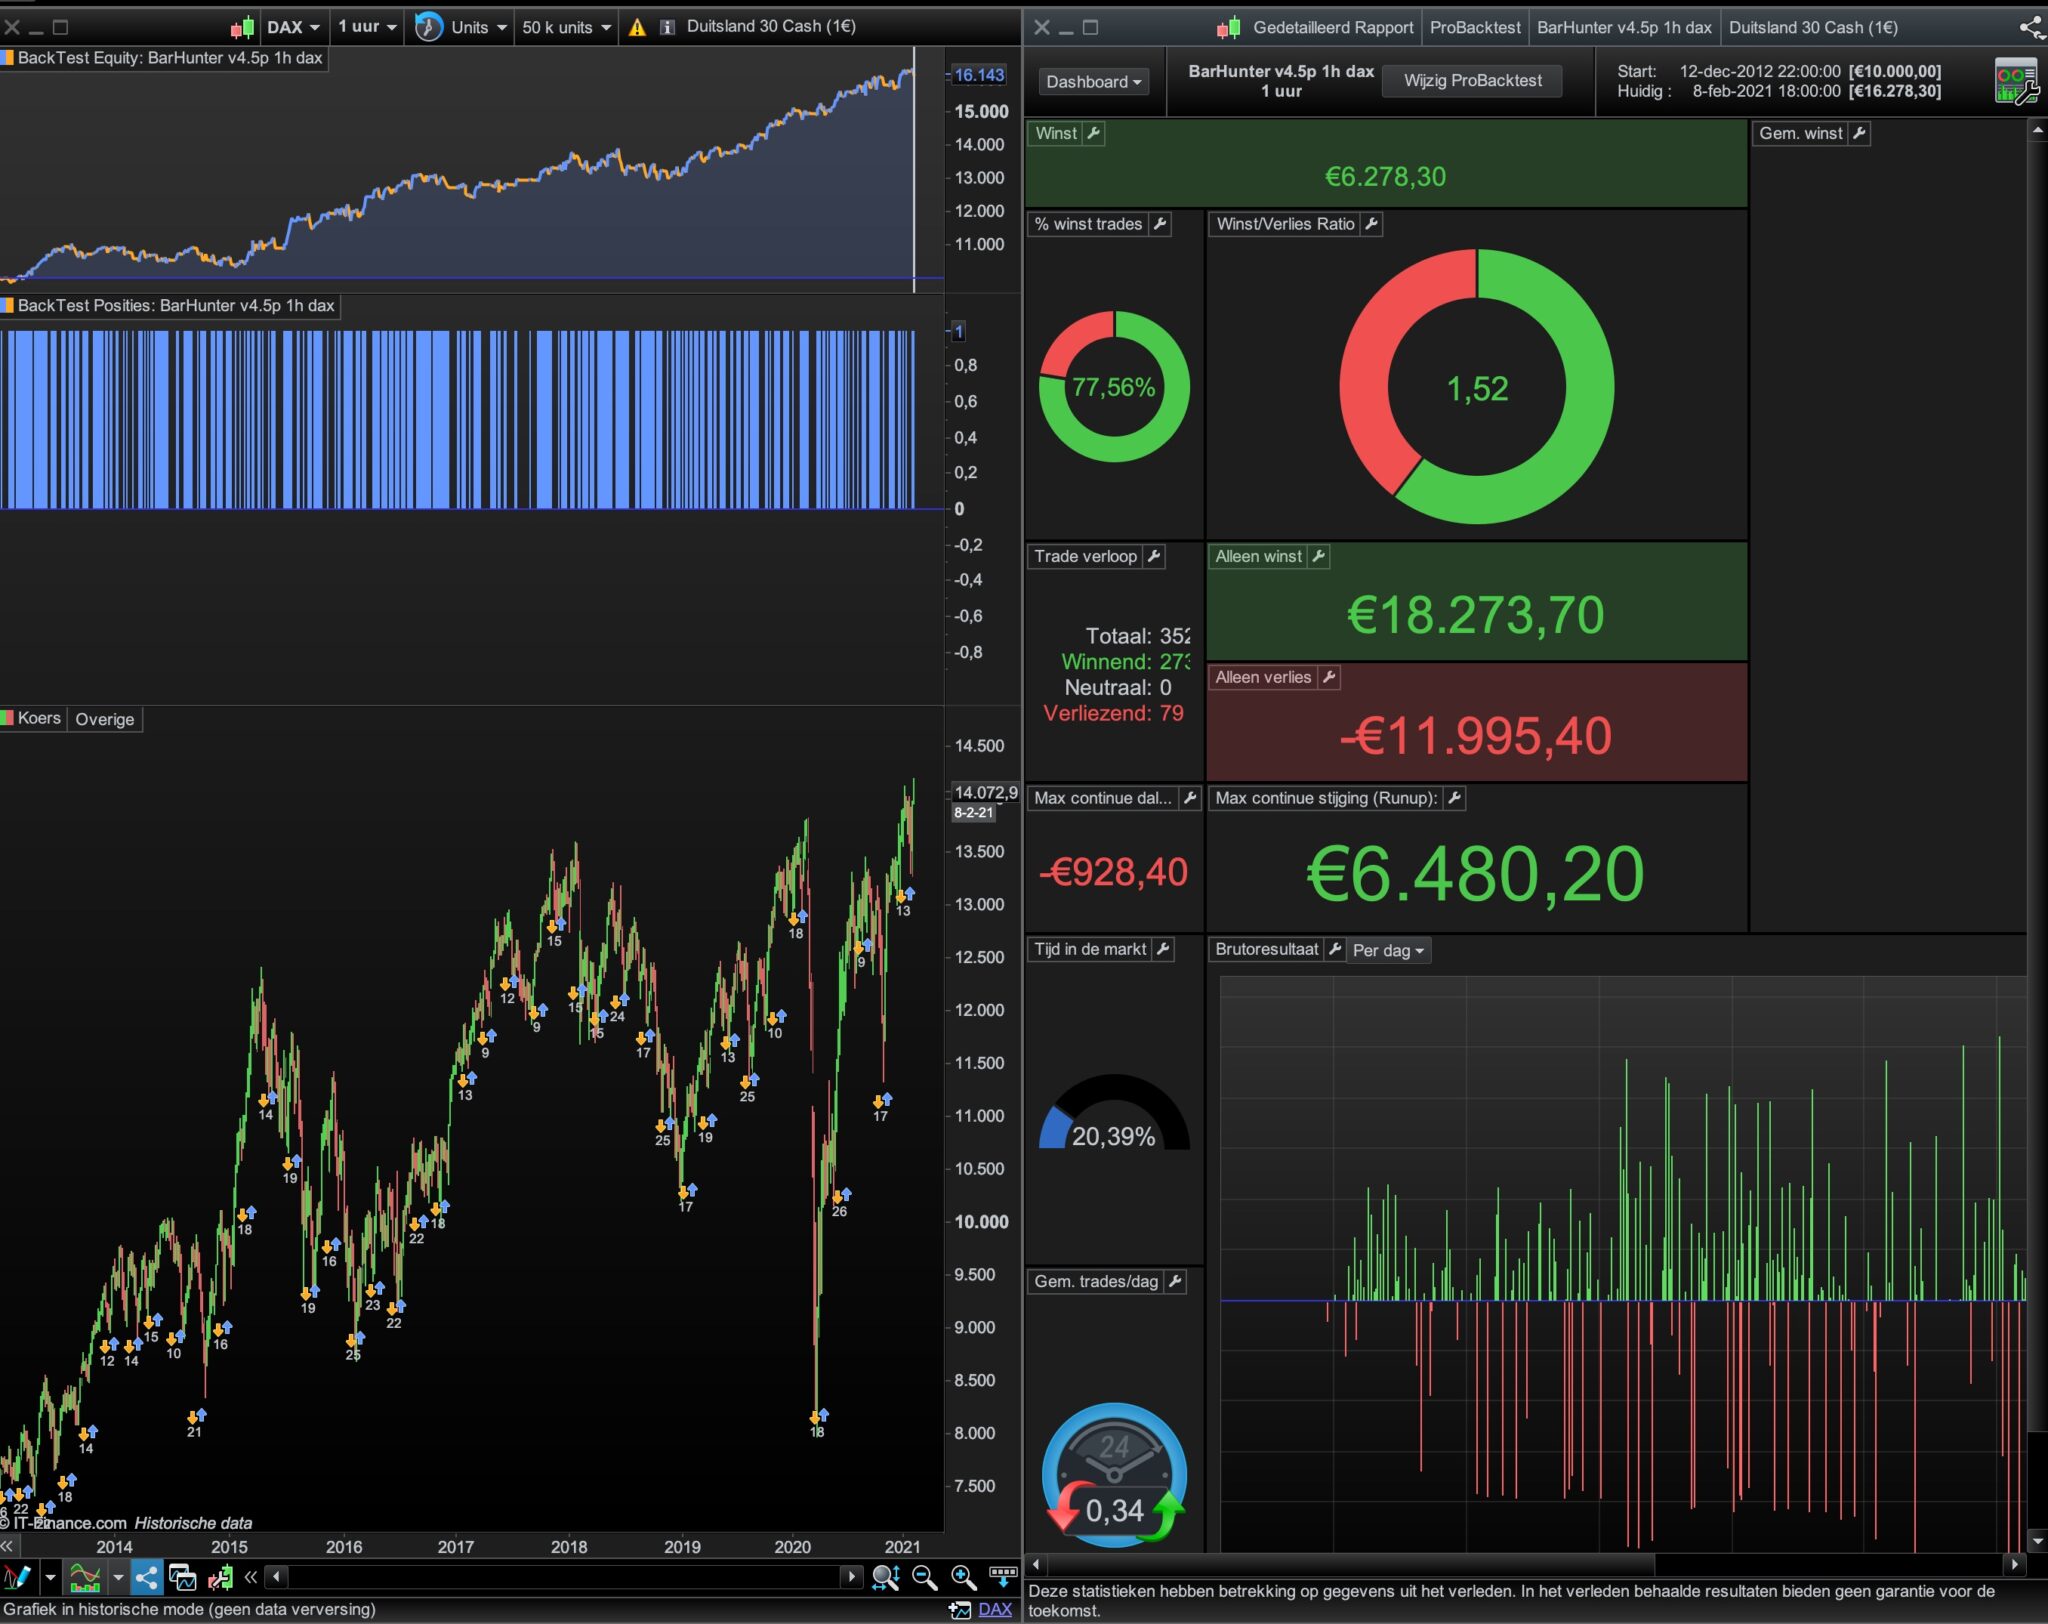Viewport: 2048px width, 1624px height.
Task: Click the highlighted share icon in chart toolbar
Action: pos(146,1578)
